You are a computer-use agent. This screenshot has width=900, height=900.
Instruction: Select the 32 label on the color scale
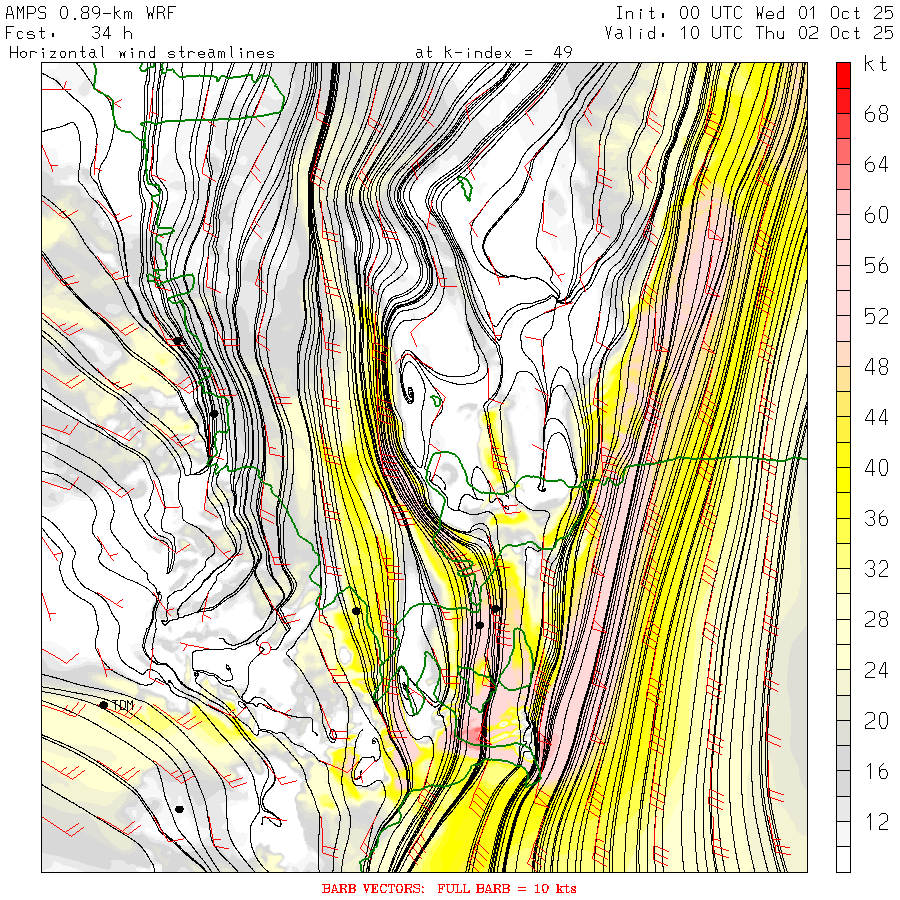coord(876,569)
